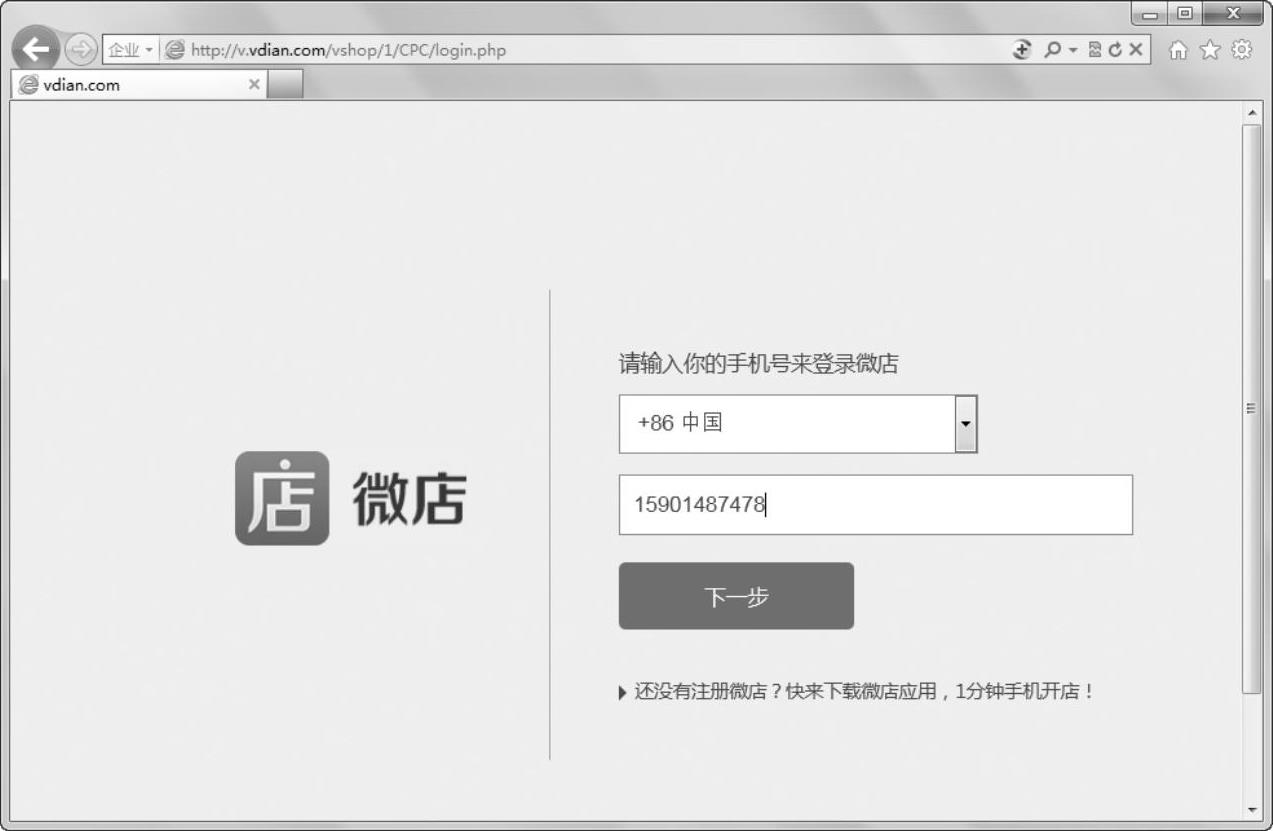Switch to the vdian.com tab
The image size is (1273, 831).
pos(140,85)
